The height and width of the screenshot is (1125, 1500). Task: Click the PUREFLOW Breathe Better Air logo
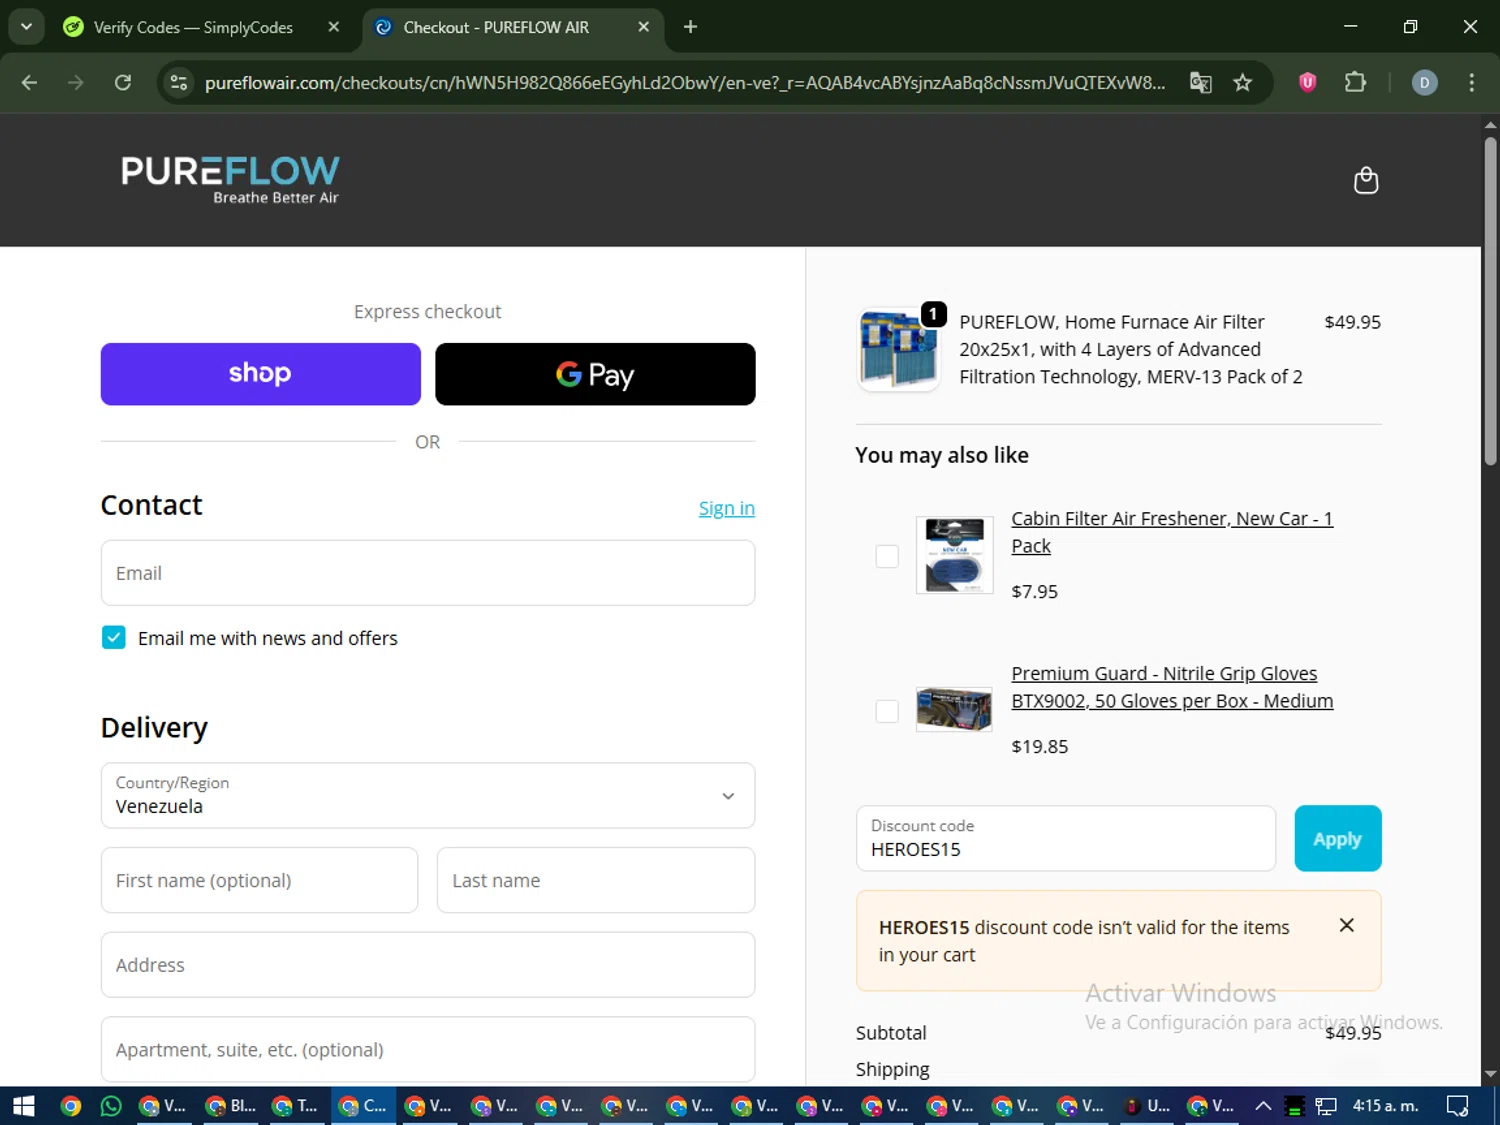pos(230,180)
